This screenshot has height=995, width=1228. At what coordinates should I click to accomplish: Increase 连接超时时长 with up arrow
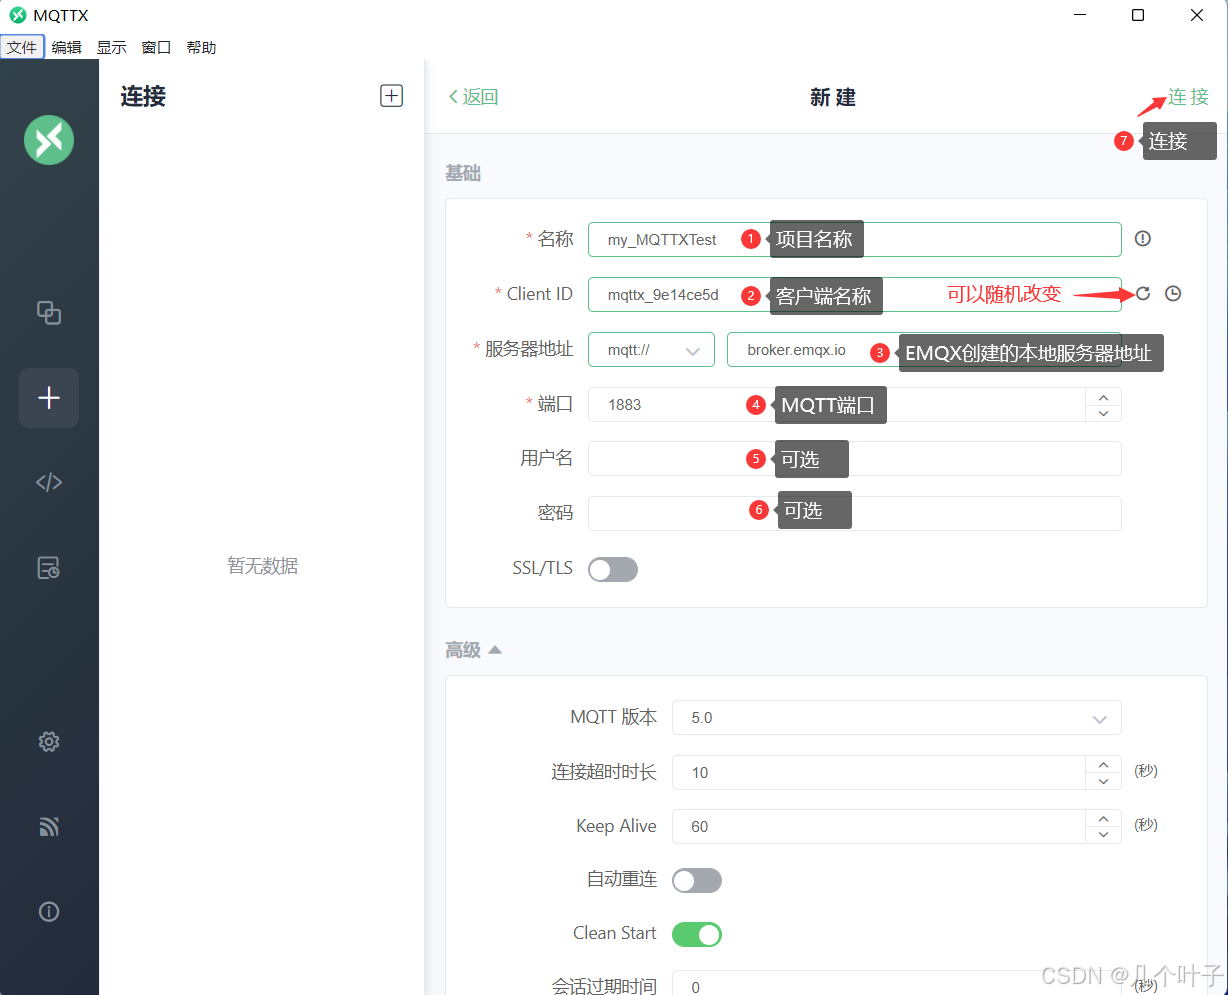click(x=1103, y=764)
